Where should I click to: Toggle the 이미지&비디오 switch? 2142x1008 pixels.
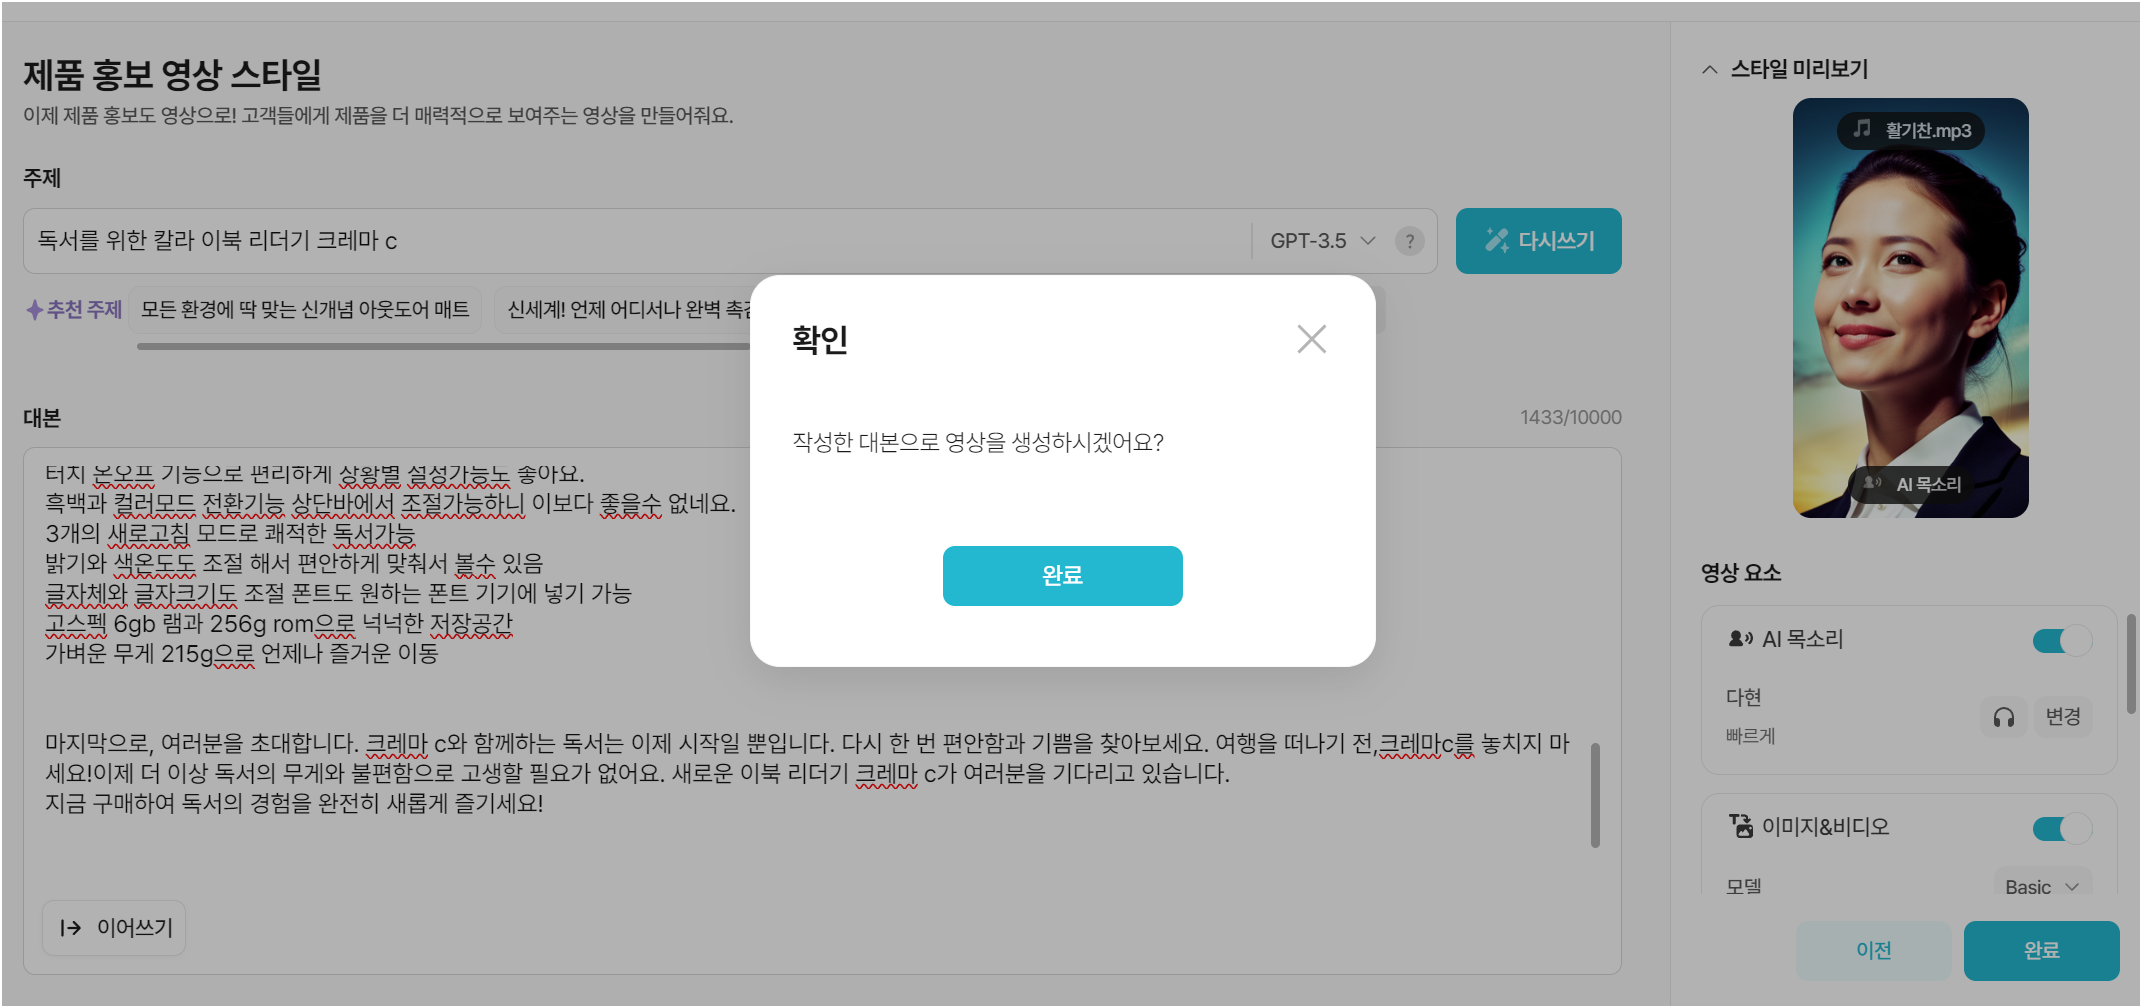[x=2061, y=828]
